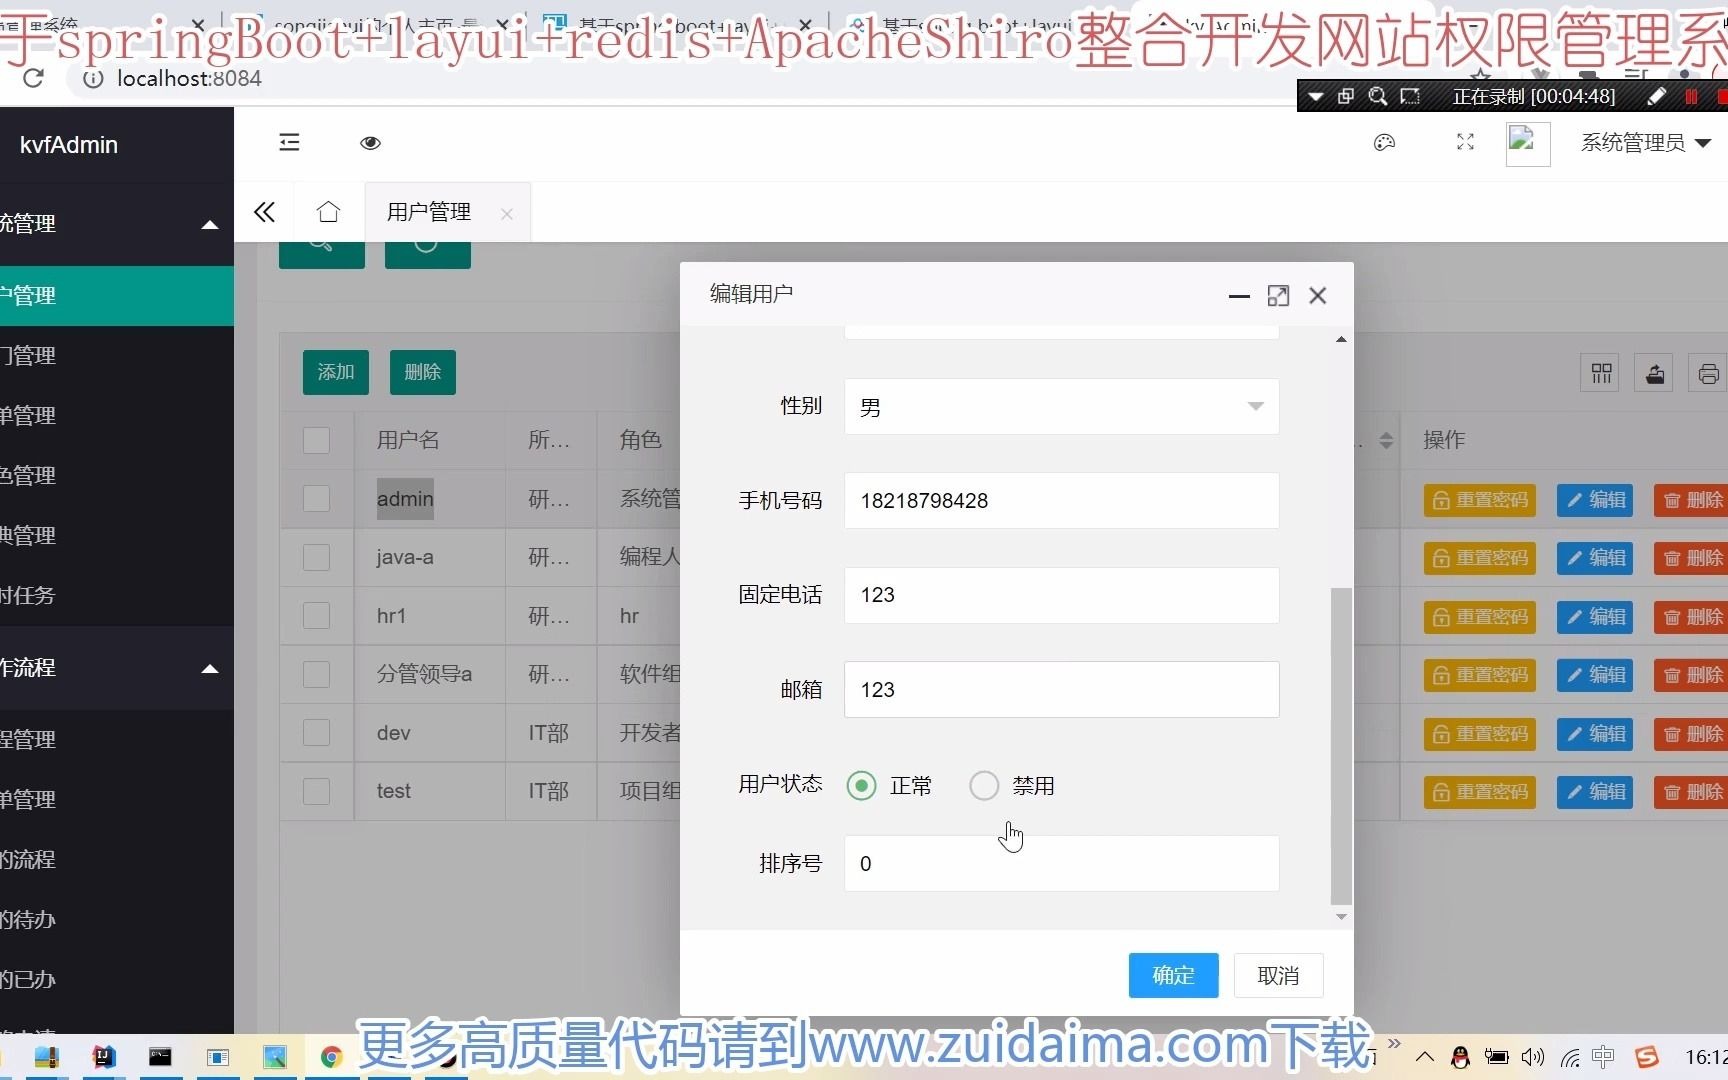Open 角色管理 in the sidebar
This screenshot has width=1728, height=1080.
coord(117,476)
